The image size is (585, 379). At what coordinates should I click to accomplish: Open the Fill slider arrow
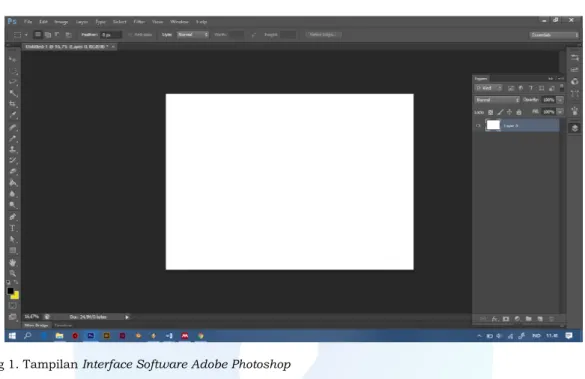tap(560, 112)
